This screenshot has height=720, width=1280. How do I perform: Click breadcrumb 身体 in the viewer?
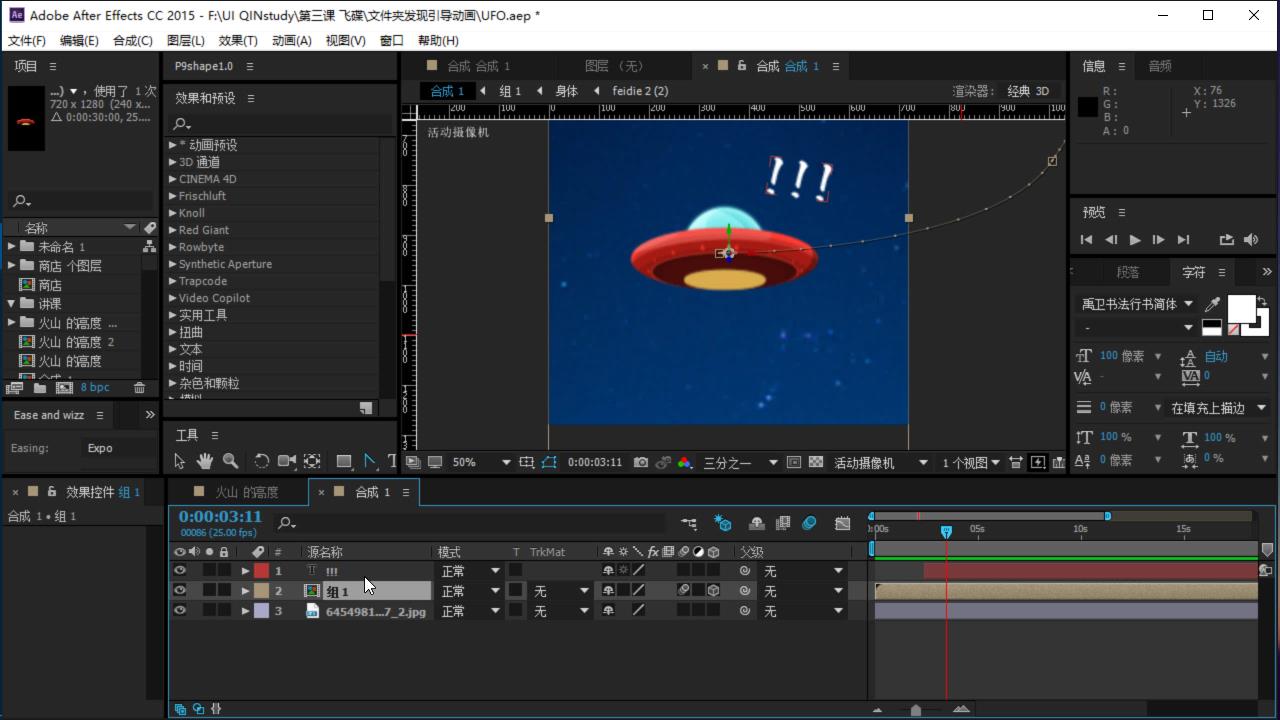[567, 91]
